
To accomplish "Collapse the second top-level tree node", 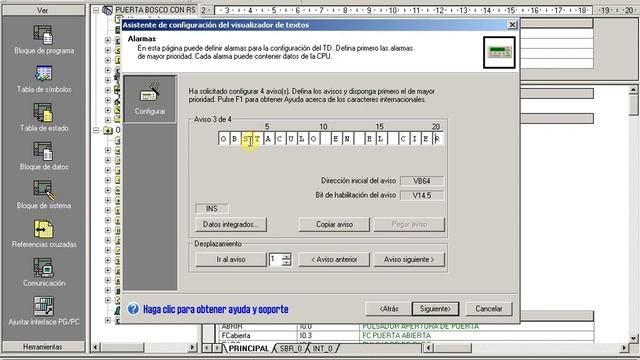I will pos(96,130).
